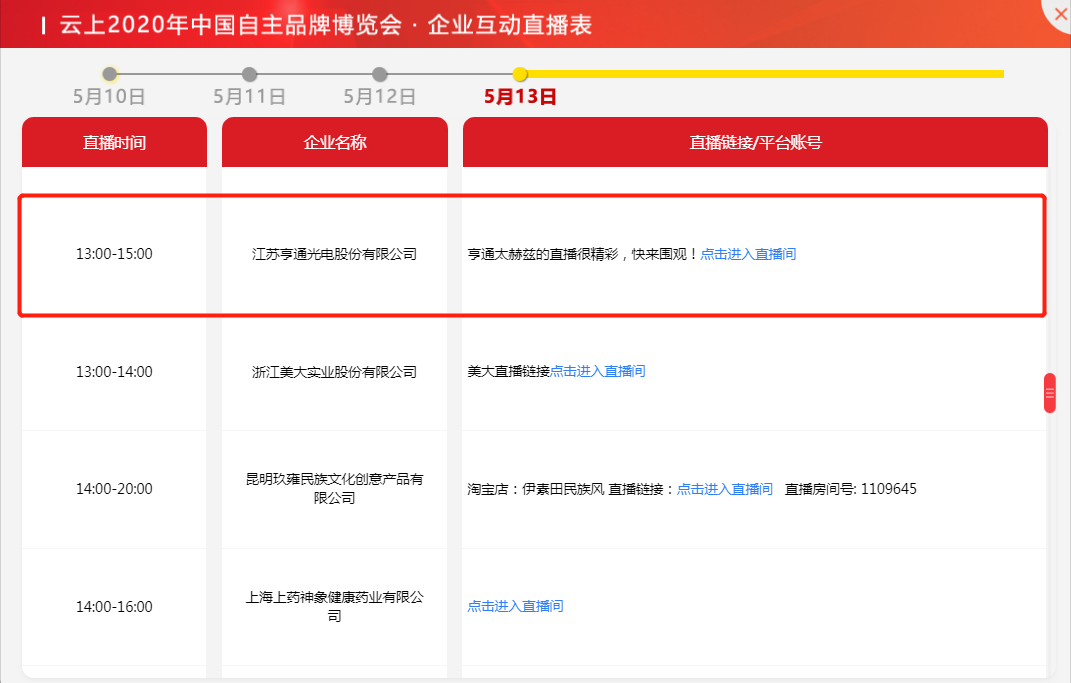Select the 5月10日 timeline dot
The image size is (1071, 683).
point(109,74)
